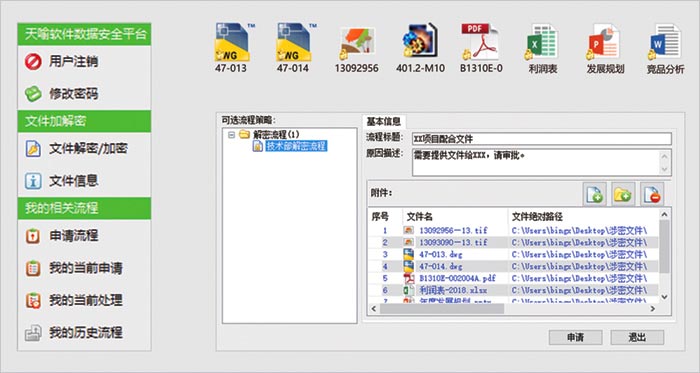Open the 文件解密/加密 icon
Screen dimensions: 700x373
click(x=33, y=149)
